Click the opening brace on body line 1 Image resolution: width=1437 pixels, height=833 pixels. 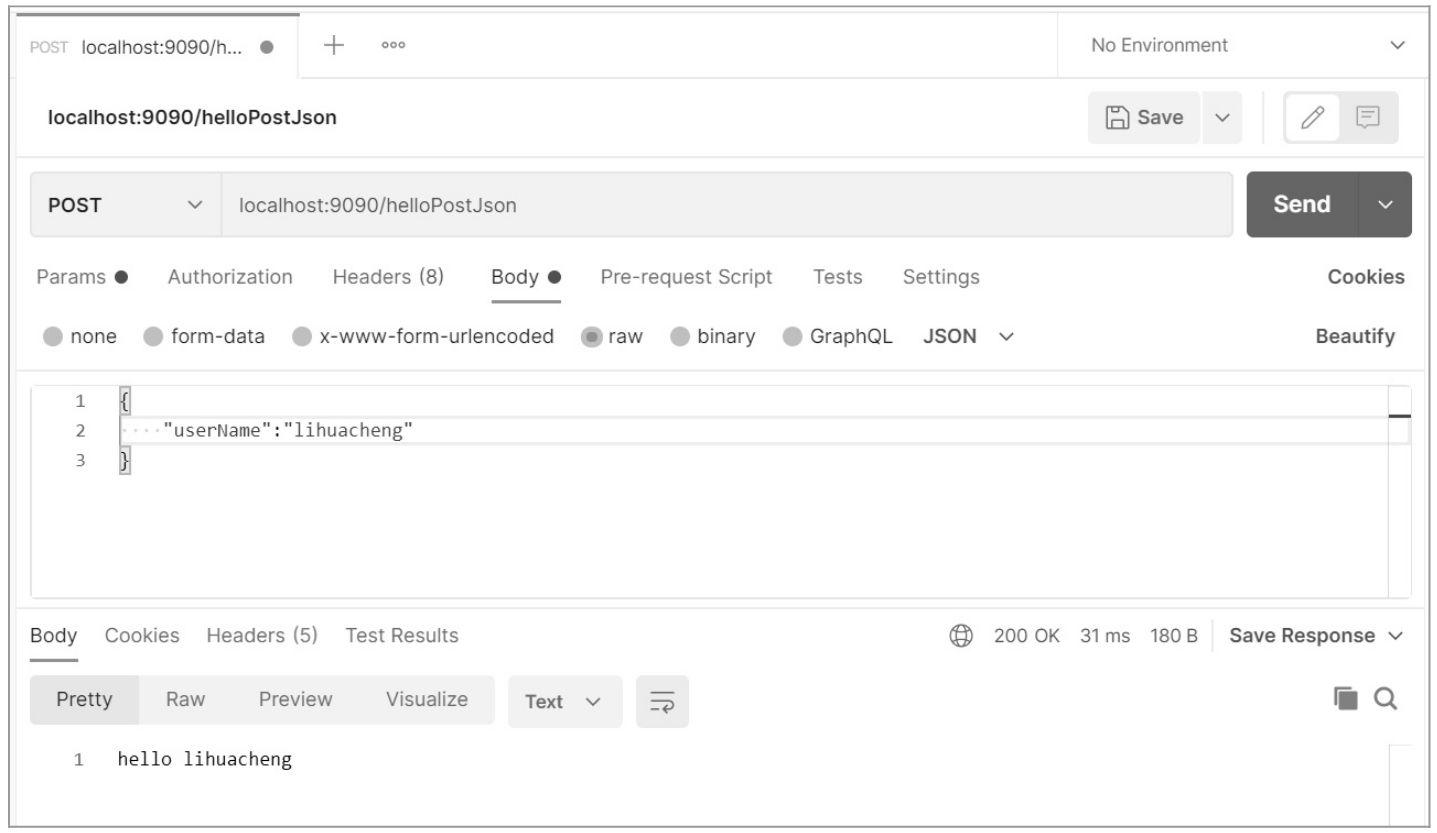125,402
